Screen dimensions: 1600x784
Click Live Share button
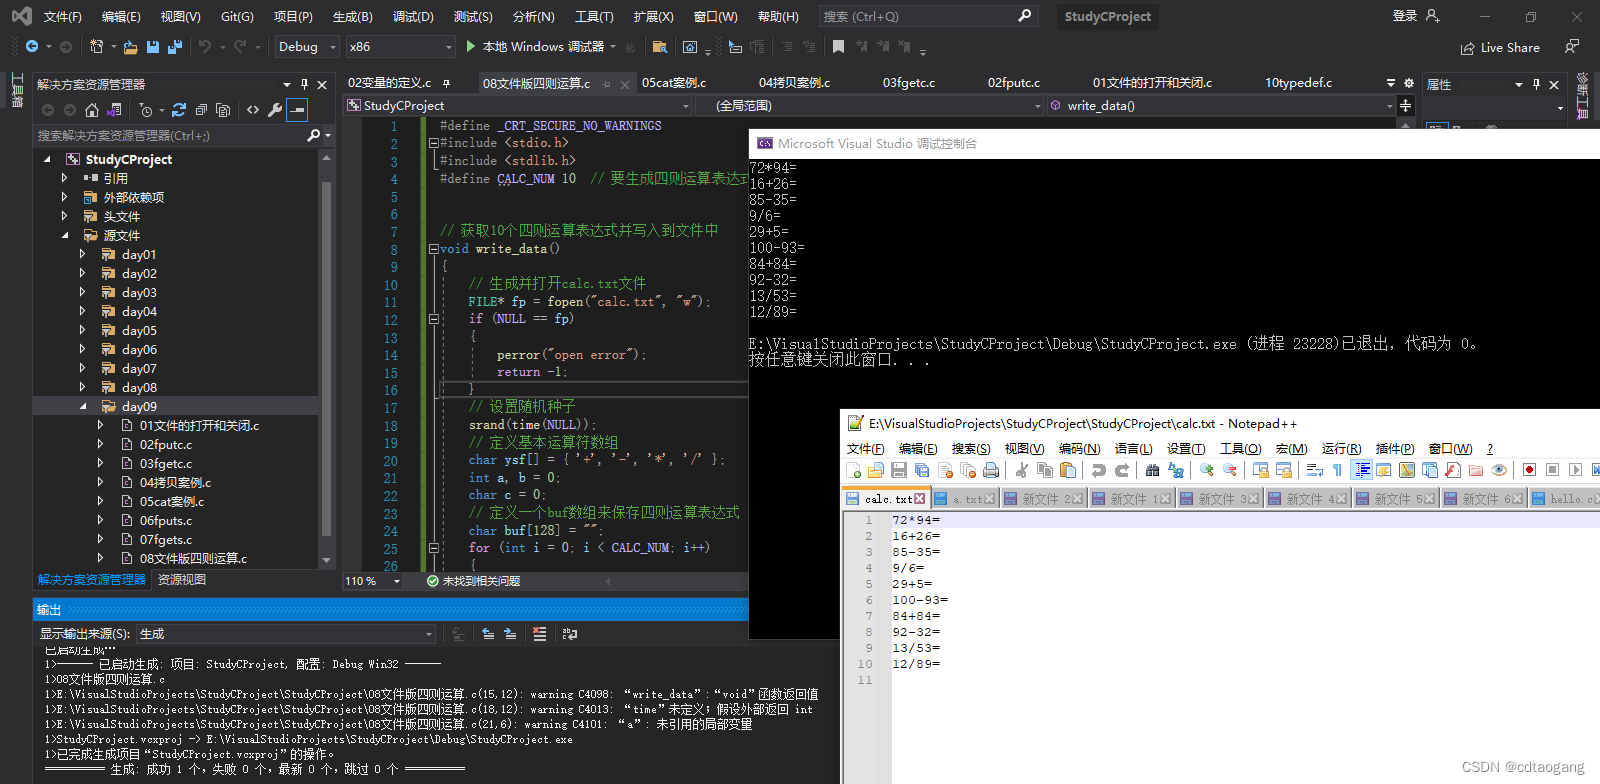click(x=1500, y=48)
